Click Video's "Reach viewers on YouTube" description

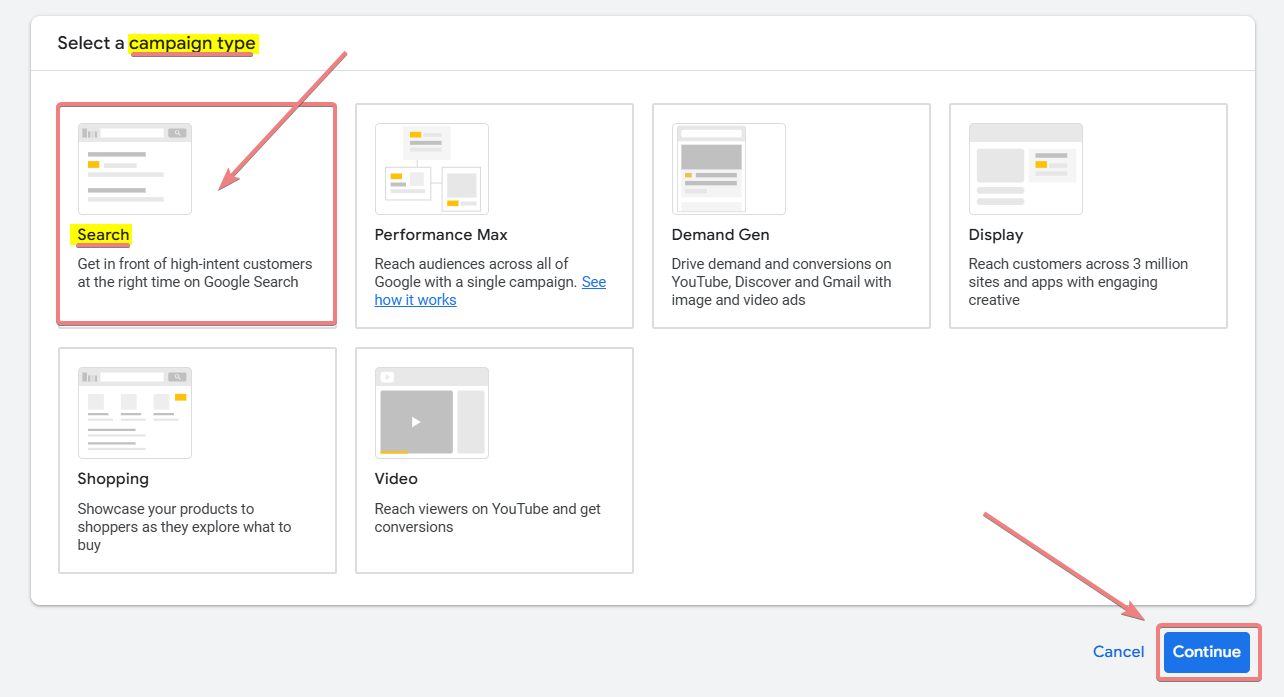point(487,518)
